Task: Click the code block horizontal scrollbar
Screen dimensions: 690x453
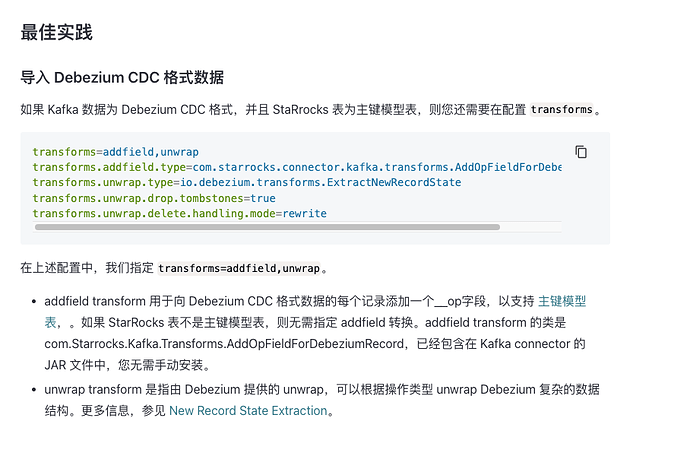Action: click(x=267, y=227)
